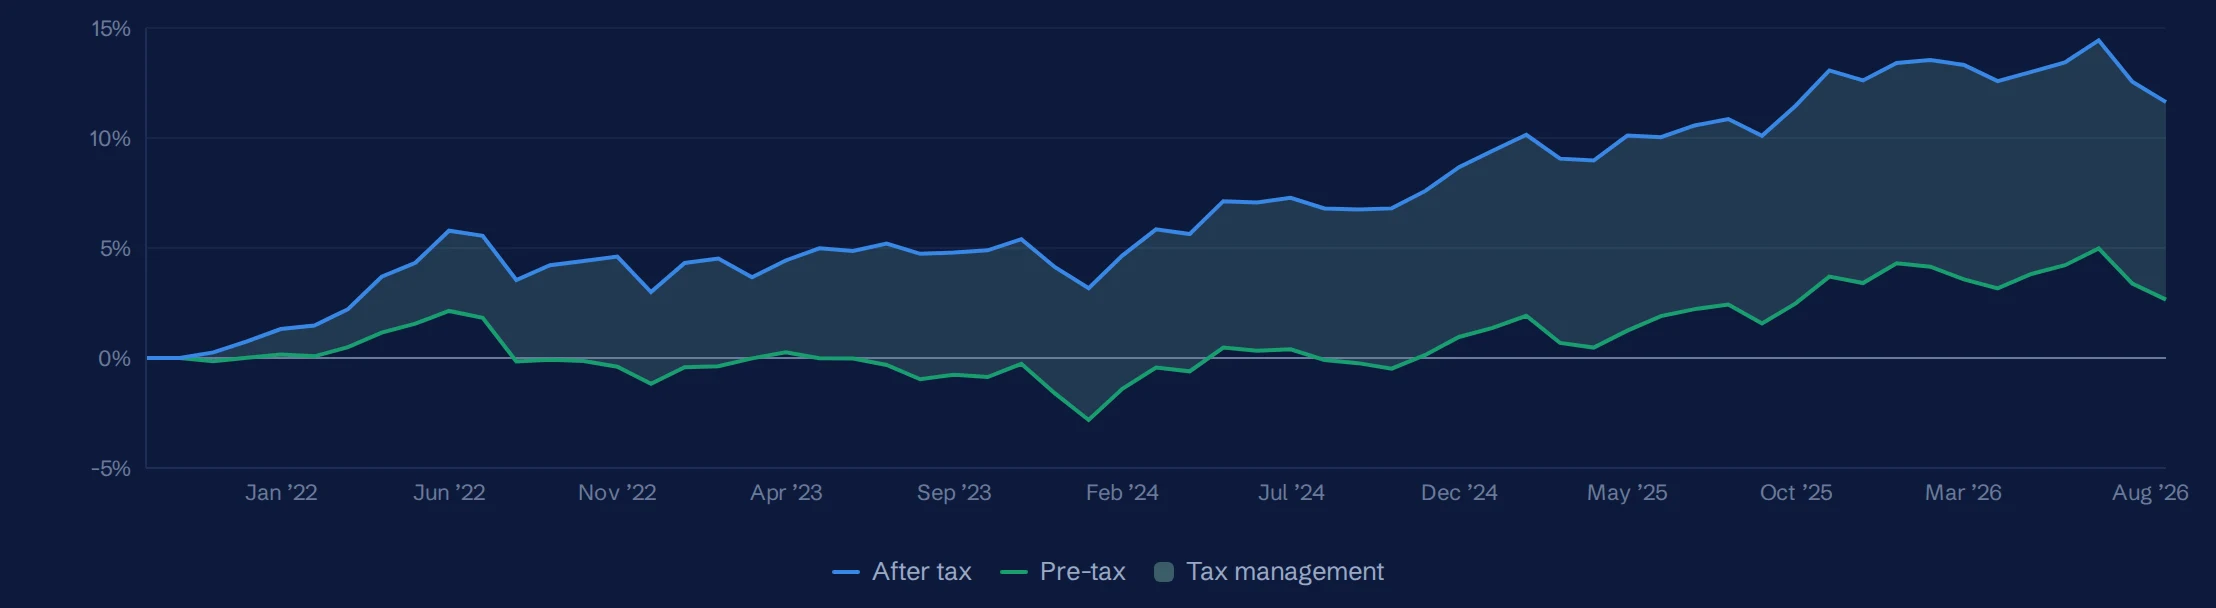2216x608 pixels.
Task: Click the Jun '22 x-axis label
Action: coord(449,493)
